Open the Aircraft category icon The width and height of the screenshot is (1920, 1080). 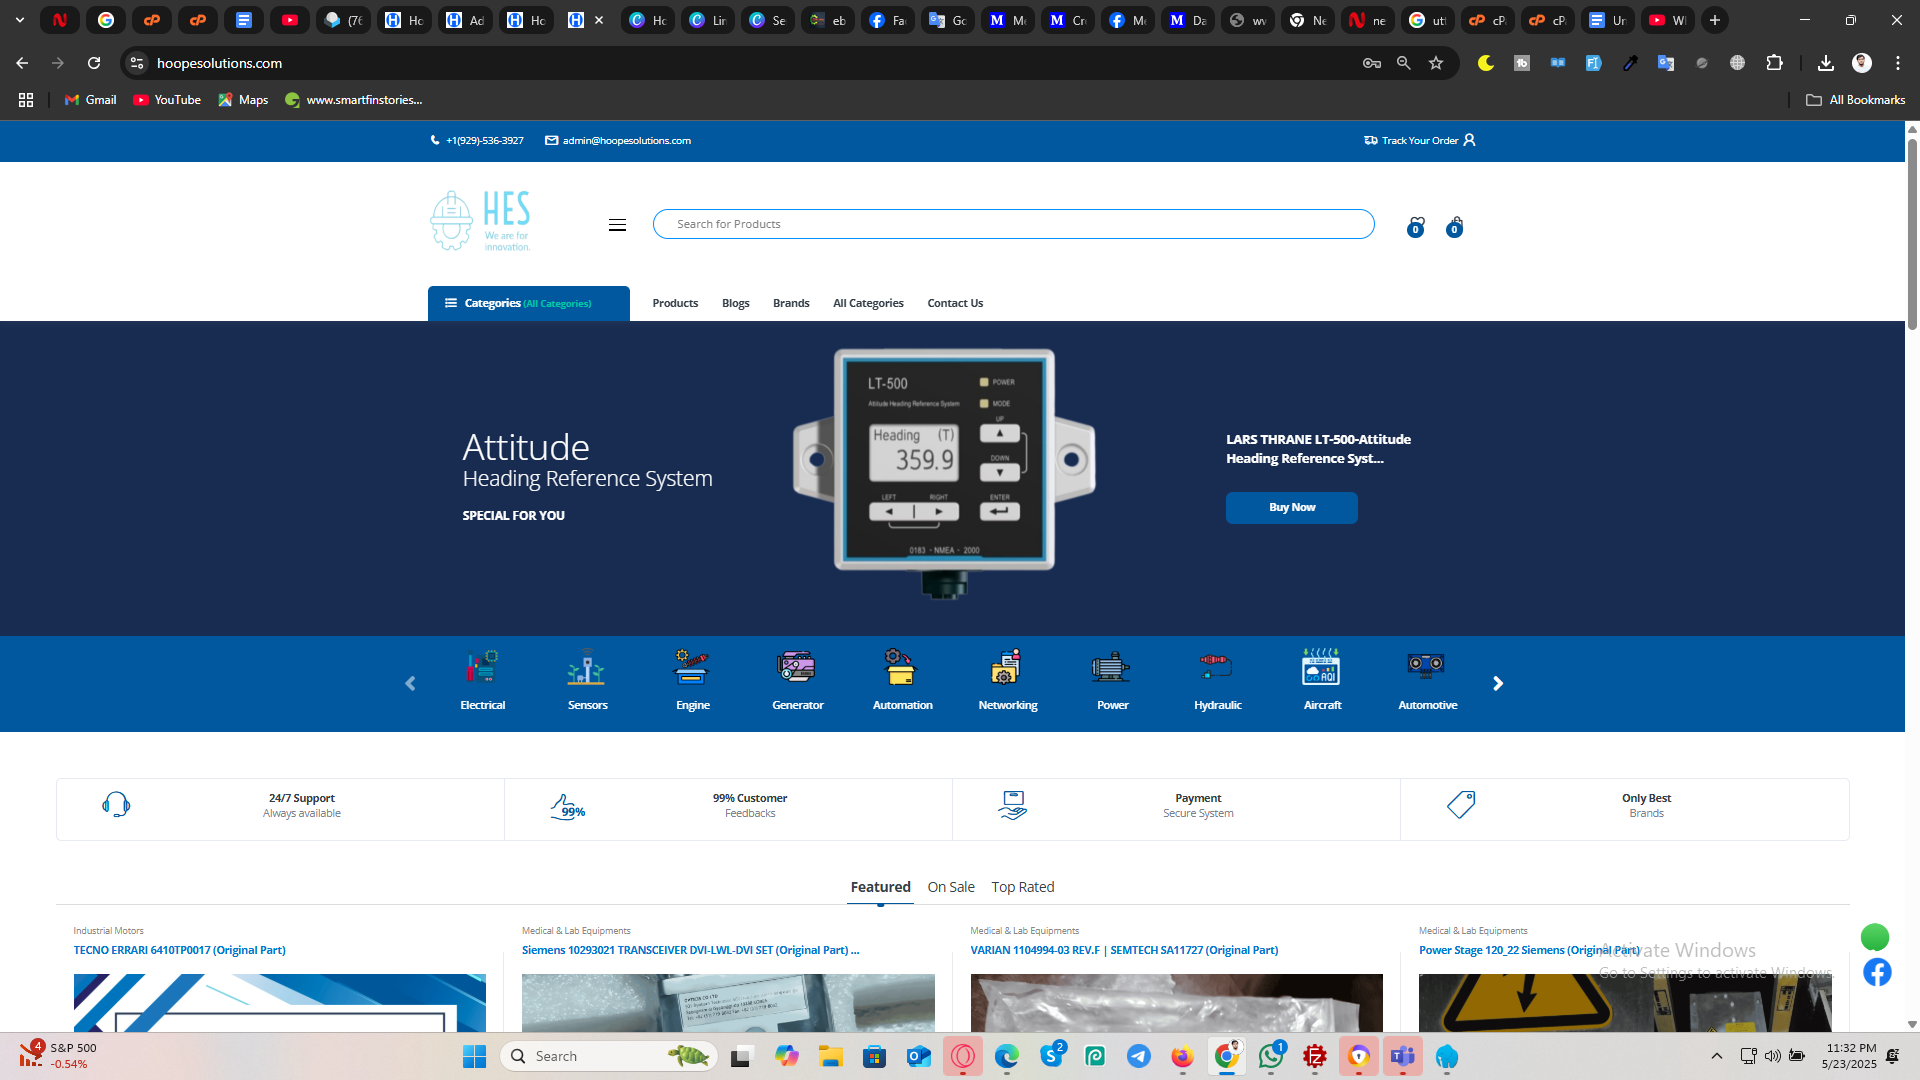point(1322,668)
